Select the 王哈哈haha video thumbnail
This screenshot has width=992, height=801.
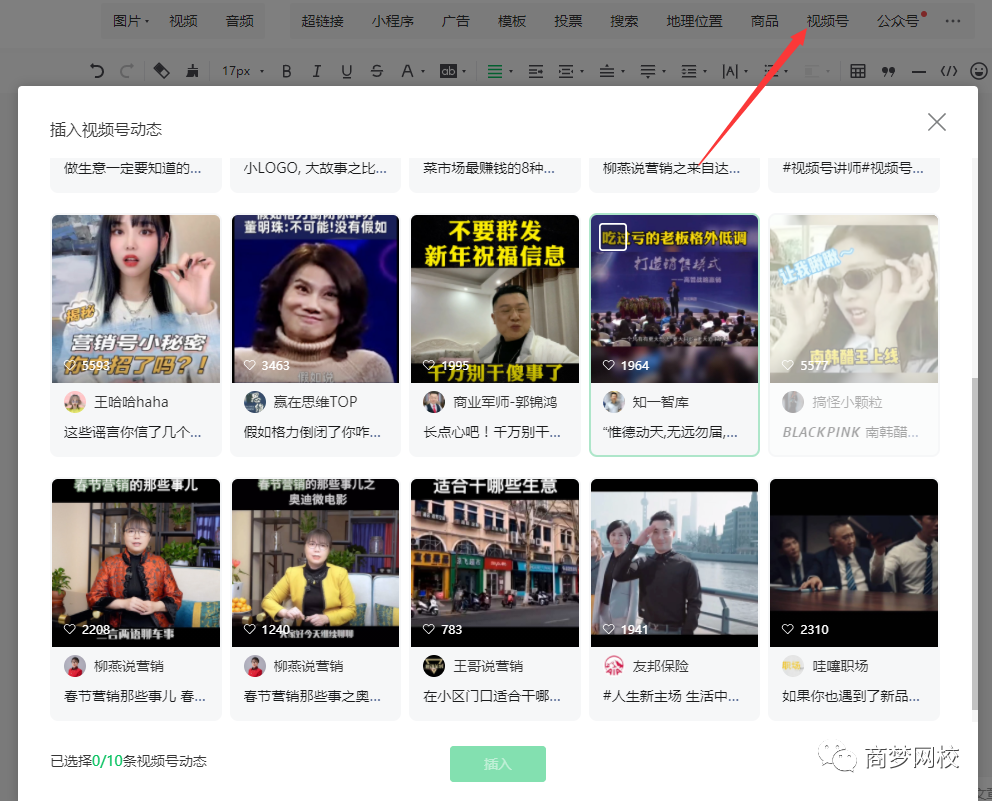[x=136, y=299]
